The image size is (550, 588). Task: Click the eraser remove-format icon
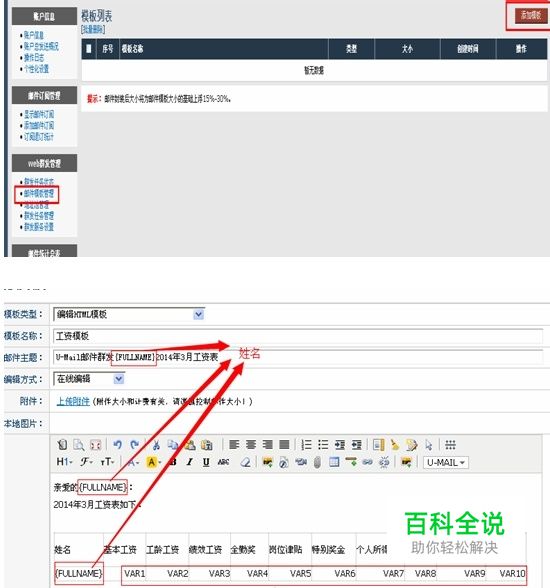tap(246, 462)
